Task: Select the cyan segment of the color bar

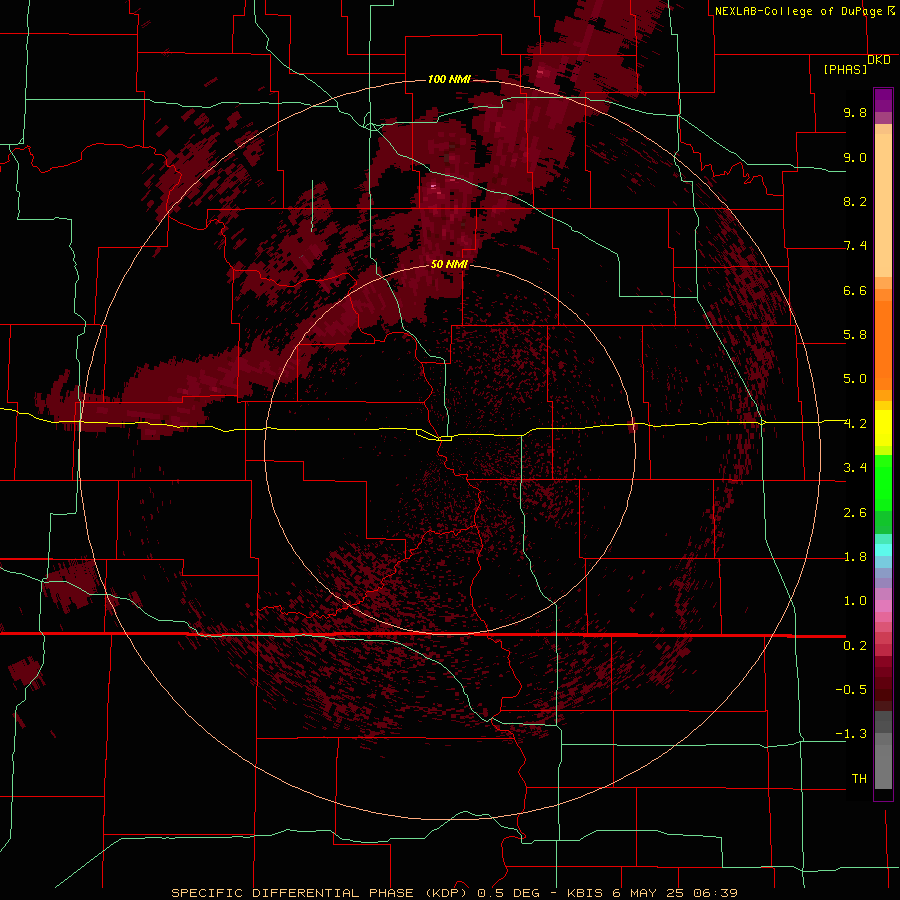Action: pyautogui.click(x=883, y=550)
